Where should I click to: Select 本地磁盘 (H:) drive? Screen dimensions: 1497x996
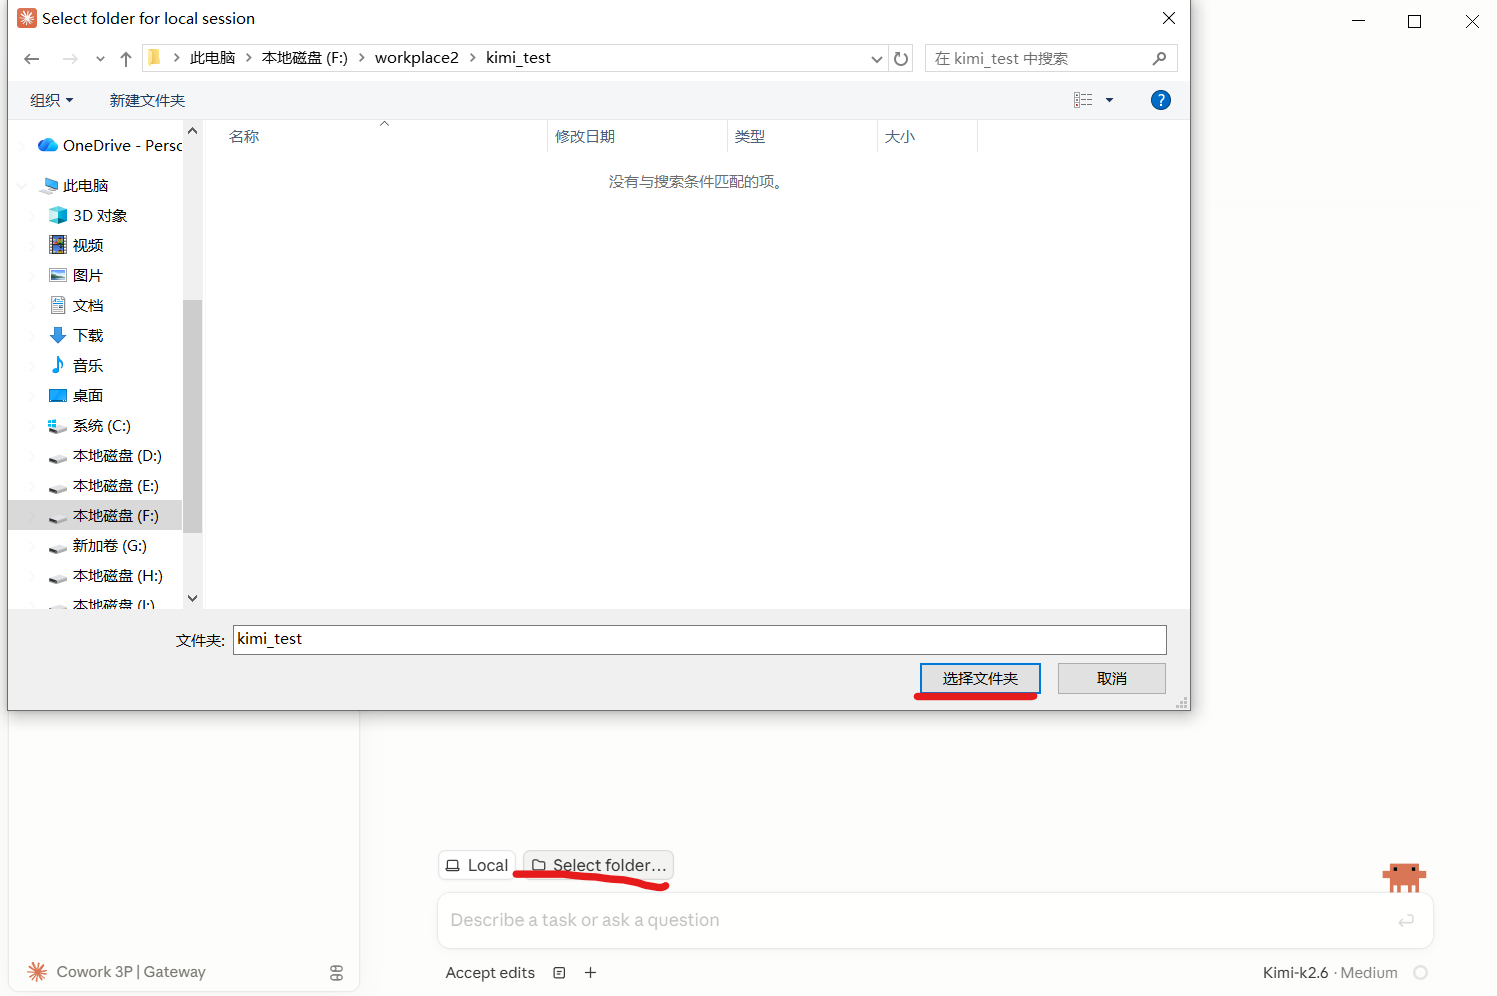pyautogui.click(x=106, y=576)
